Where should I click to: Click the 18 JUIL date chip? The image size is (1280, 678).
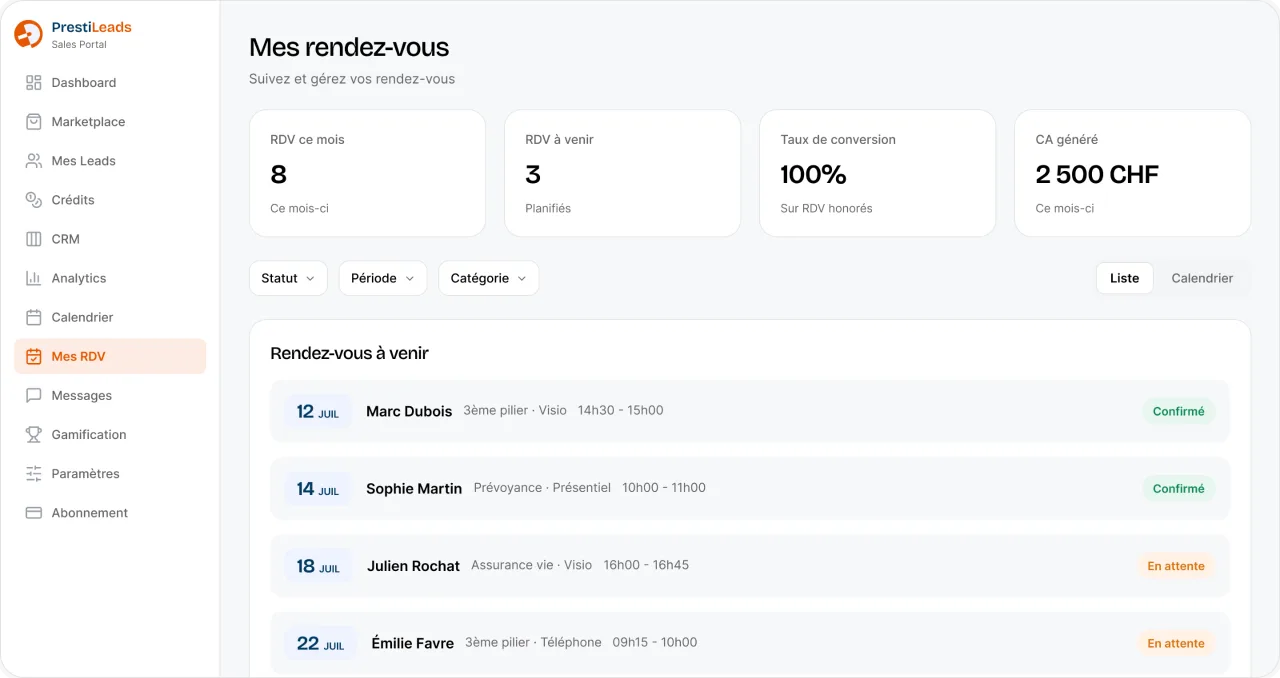pyautogui.click(x=318, y=566)
